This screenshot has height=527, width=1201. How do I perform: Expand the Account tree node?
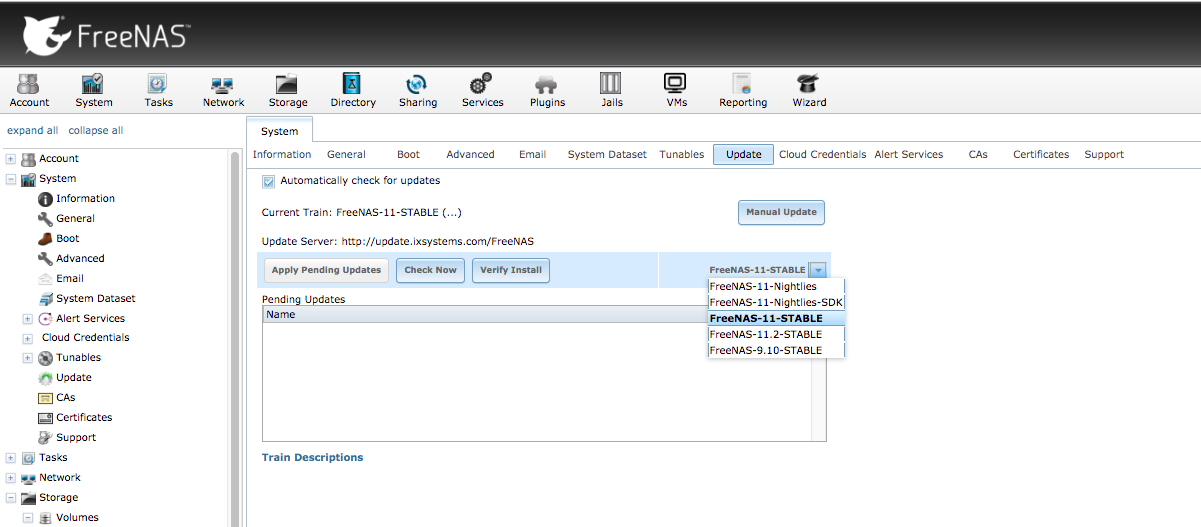pos(11,159)
